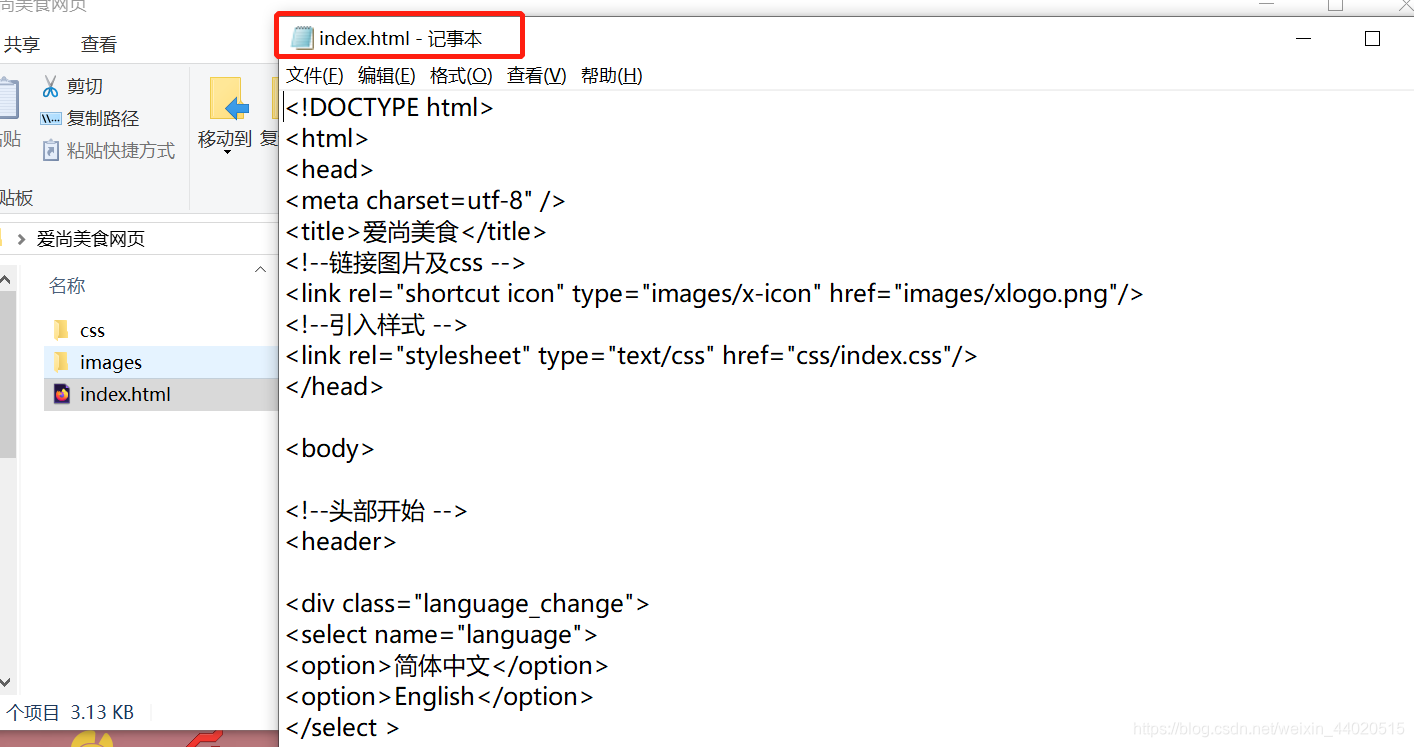
Task: Click the </head> closing tag line
Action: coord(334,387)
